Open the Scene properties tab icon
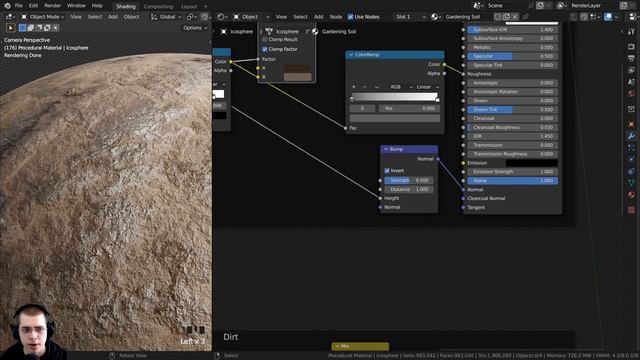 [631, 82]
